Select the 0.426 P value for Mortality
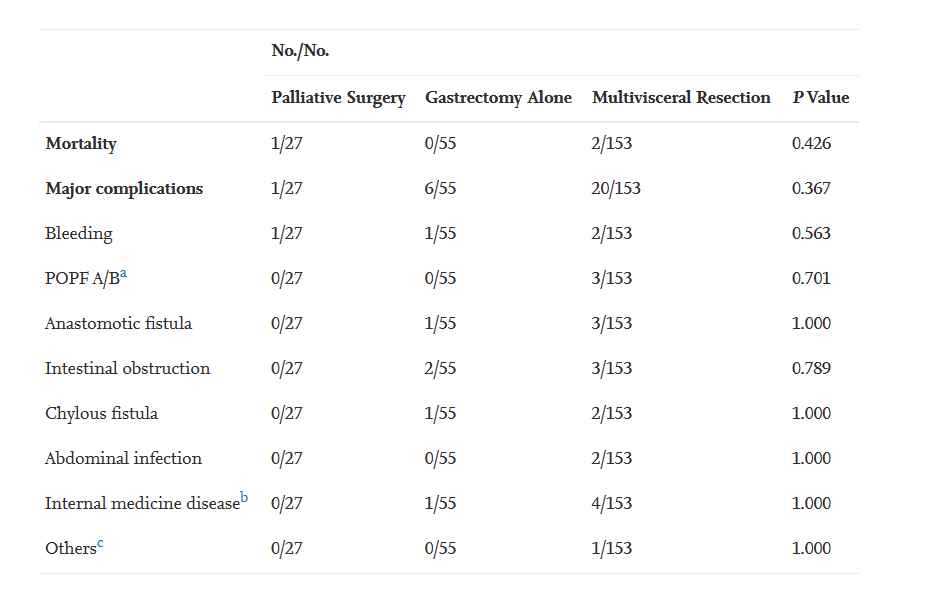925x590 pixels. [x=811, y=144]
